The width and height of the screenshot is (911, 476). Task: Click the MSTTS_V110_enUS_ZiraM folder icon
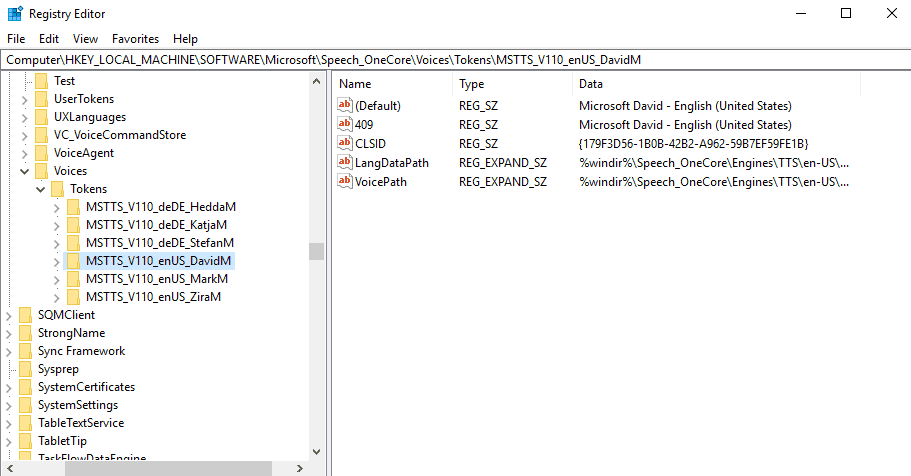click(x=73, y=297)
